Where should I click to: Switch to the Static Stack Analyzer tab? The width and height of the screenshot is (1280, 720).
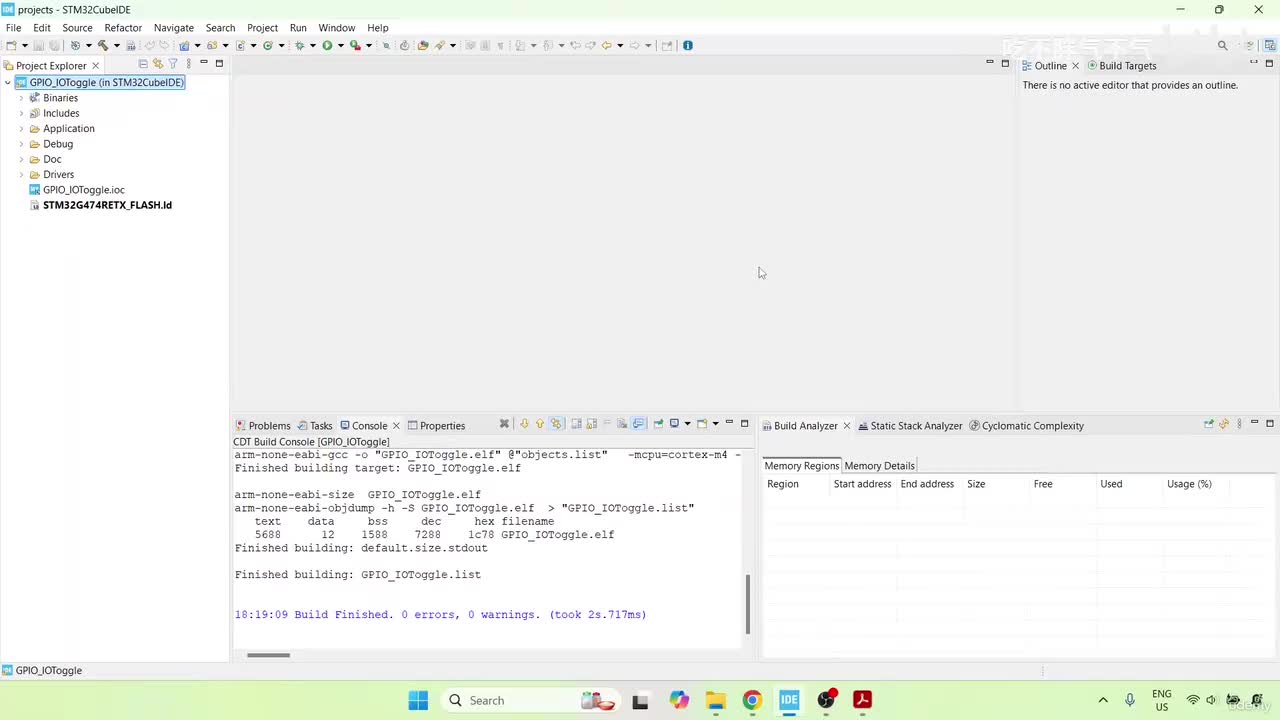[x=909, y=425]
